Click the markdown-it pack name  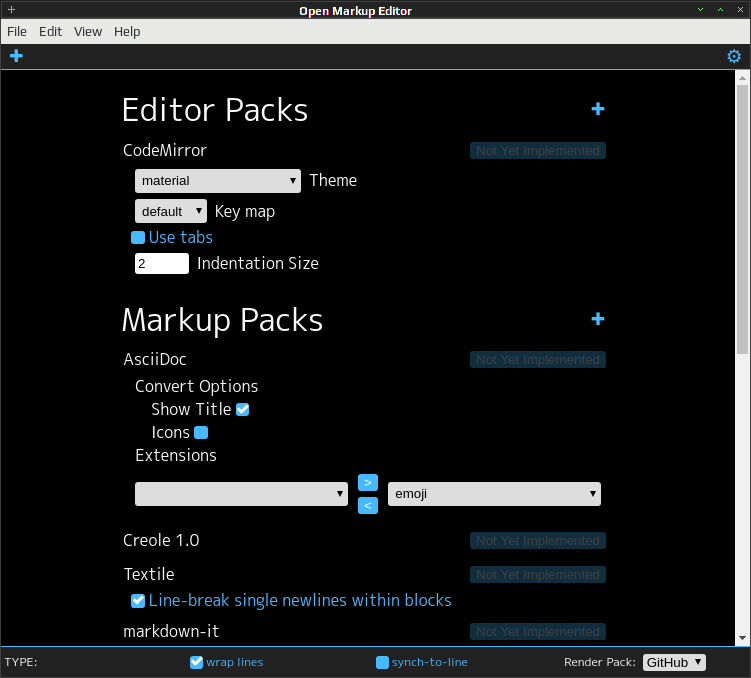[171, 632]
